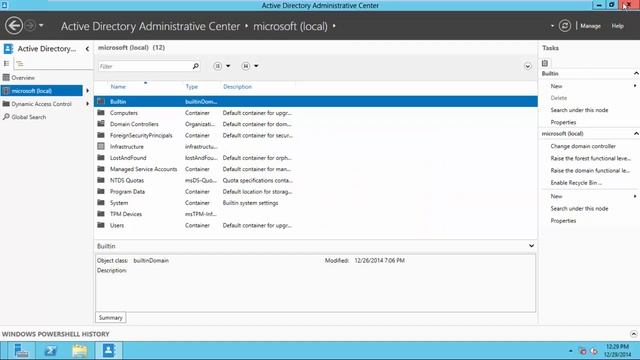Viewport: 640px width, 360px height.
Task: Click Raise the forest functional level
Action: 590,158
